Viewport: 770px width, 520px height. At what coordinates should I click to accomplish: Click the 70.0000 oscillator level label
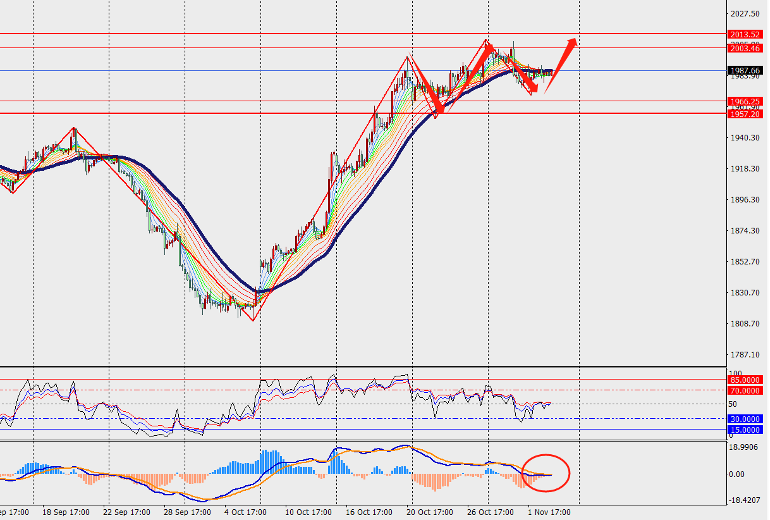(x=744, y=391)
